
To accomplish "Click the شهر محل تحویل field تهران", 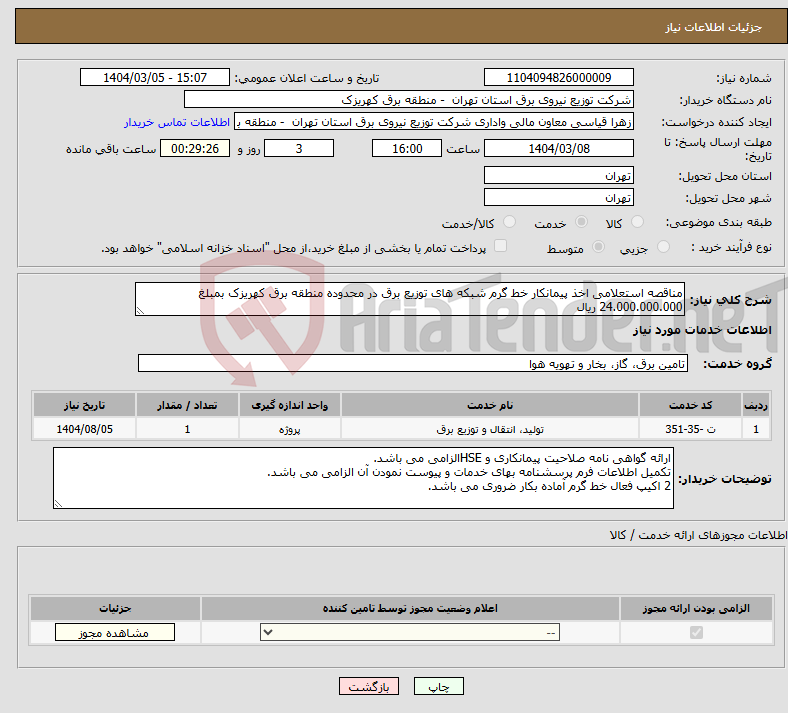I will tap(558, 197).
